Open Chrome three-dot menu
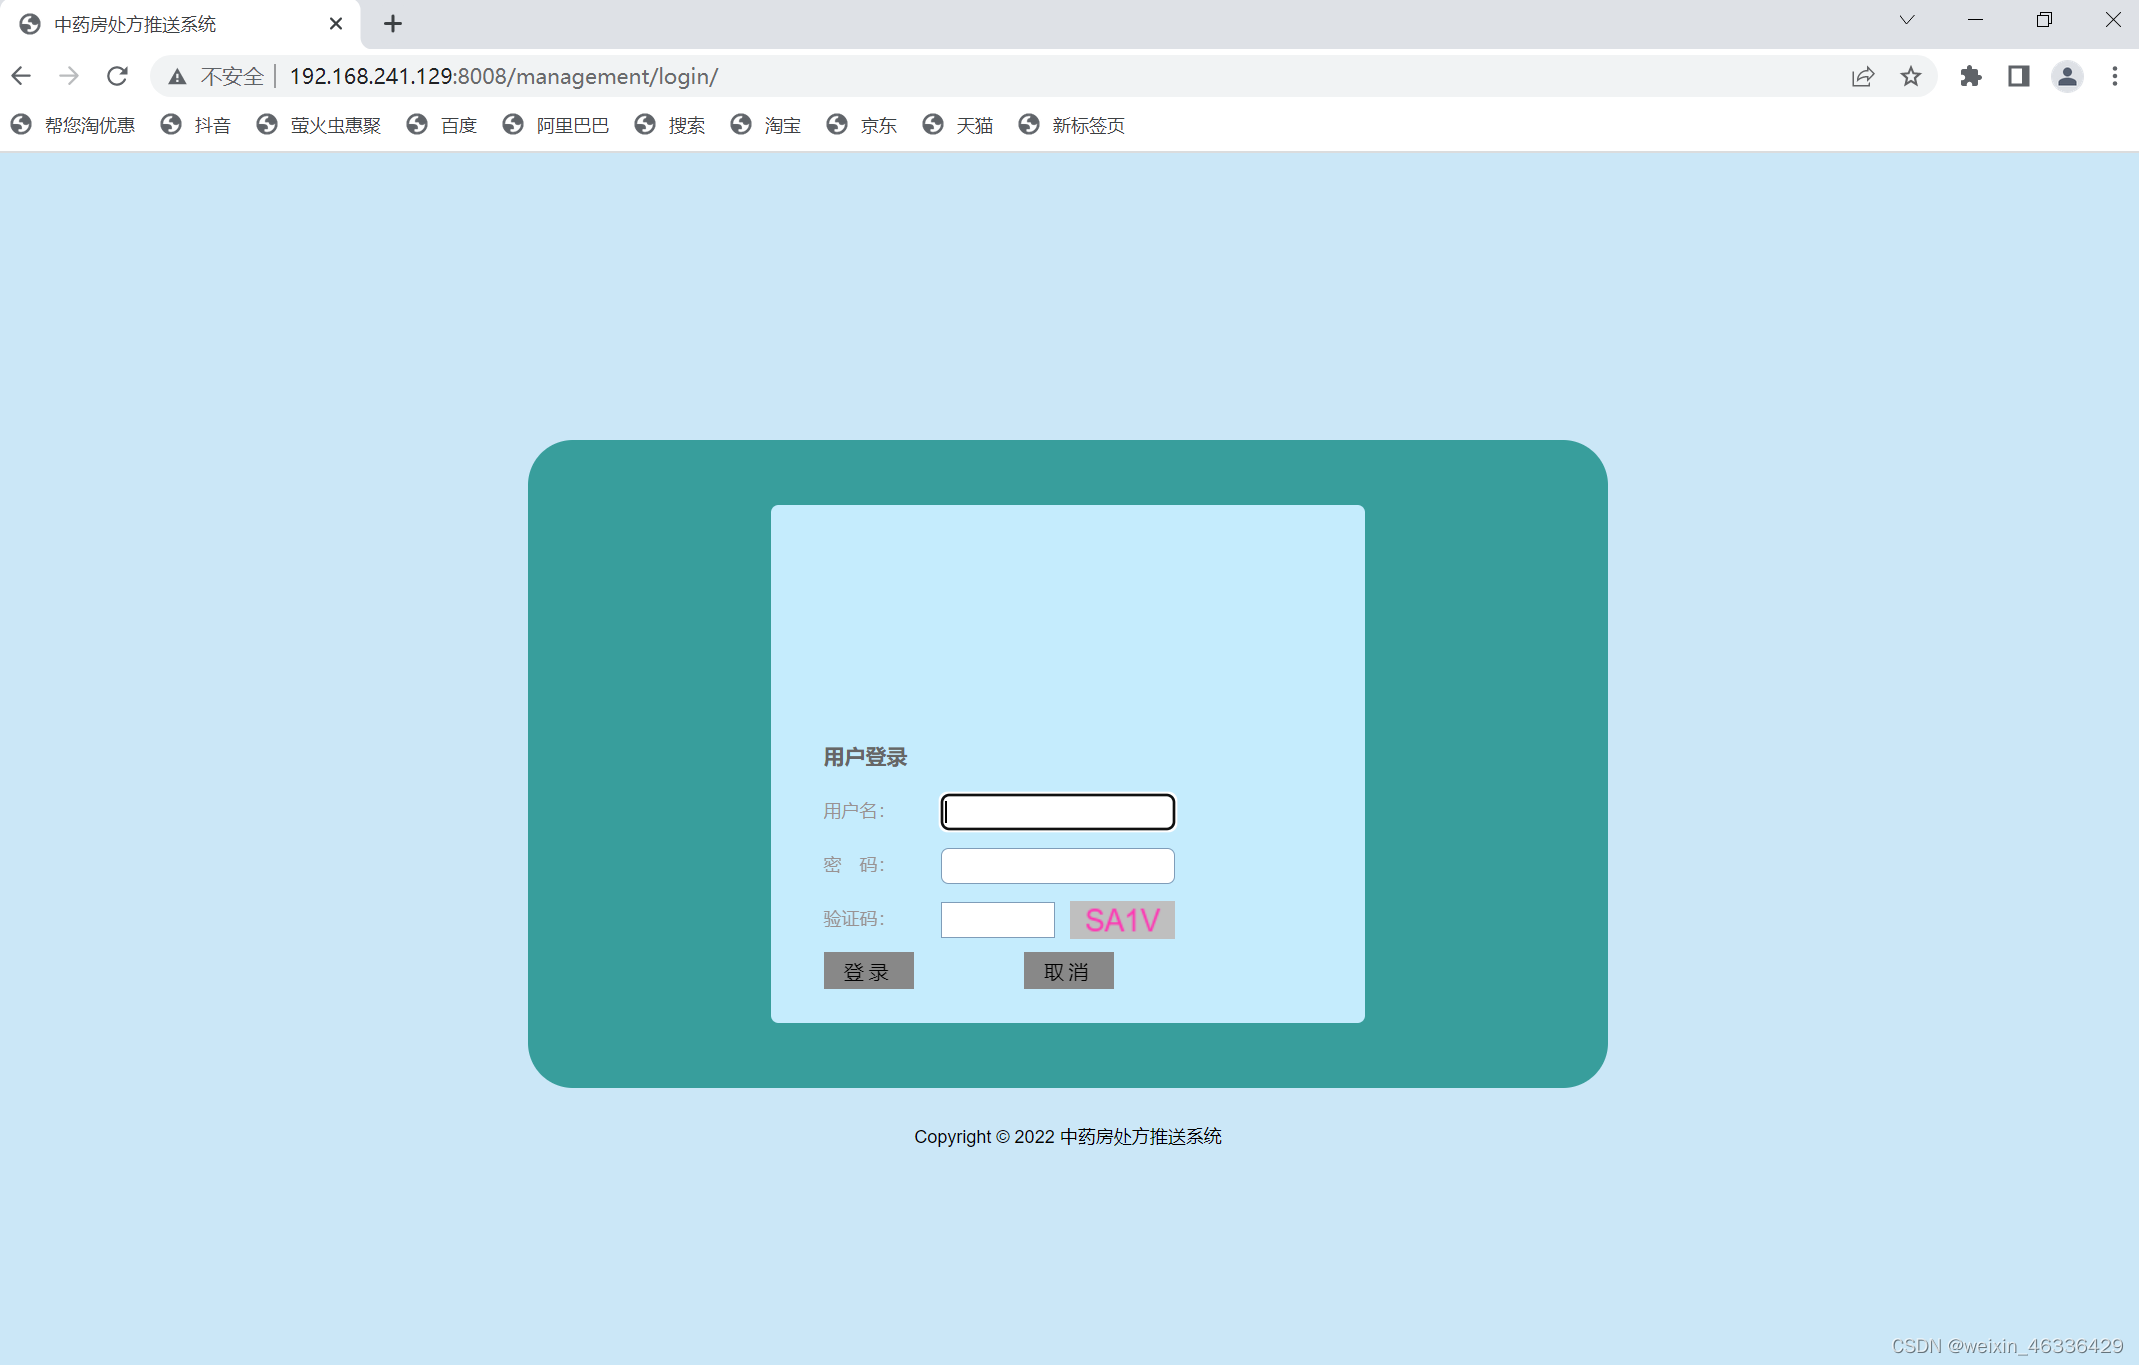 click(2115, 76)
